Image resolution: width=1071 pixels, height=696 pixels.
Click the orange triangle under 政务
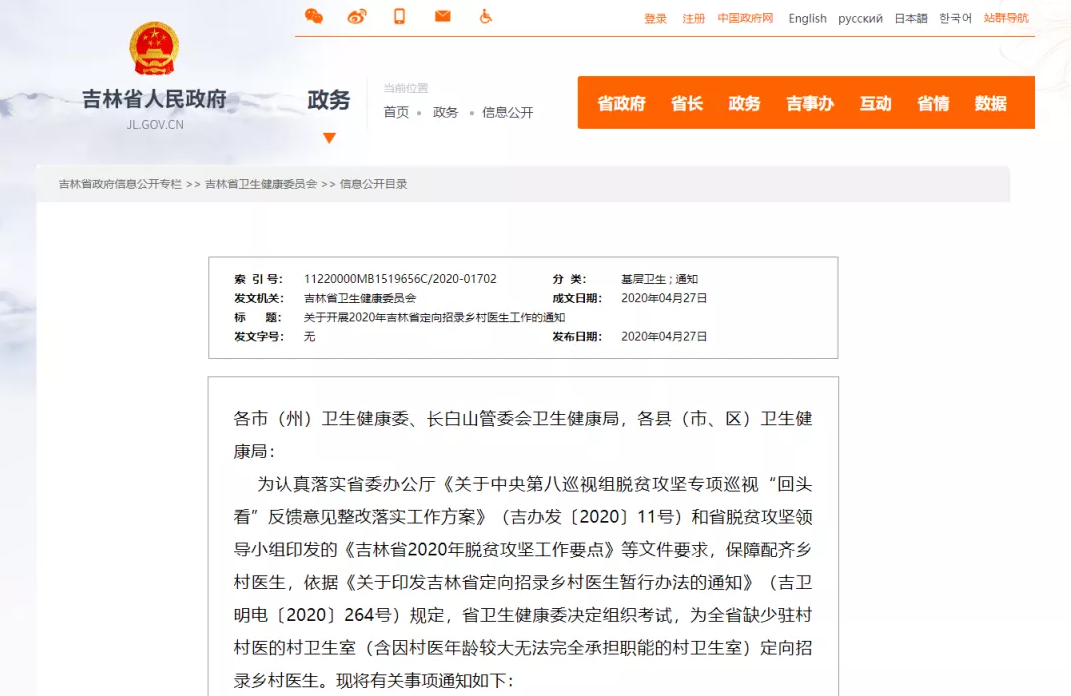click(329, 138)
